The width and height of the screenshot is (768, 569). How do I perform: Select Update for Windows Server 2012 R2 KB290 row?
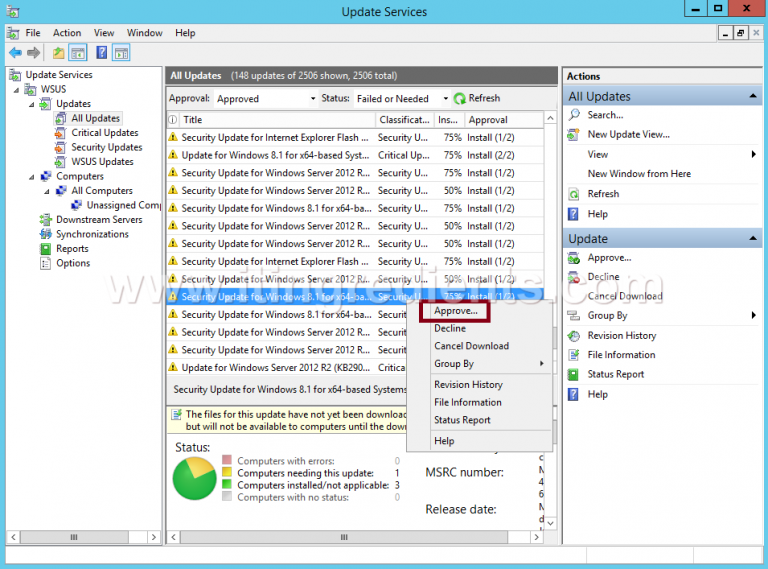[287, 367]
